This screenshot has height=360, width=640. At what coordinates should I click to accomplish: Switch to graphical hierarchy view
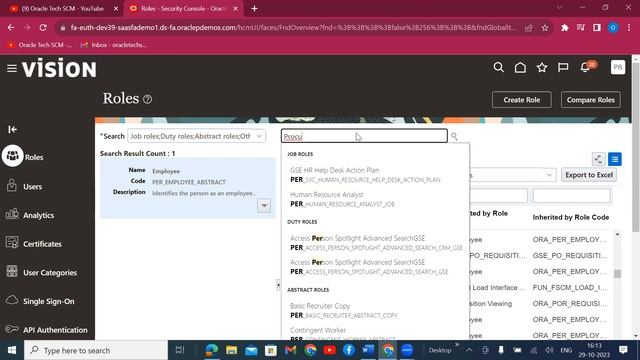coord(598,159)
